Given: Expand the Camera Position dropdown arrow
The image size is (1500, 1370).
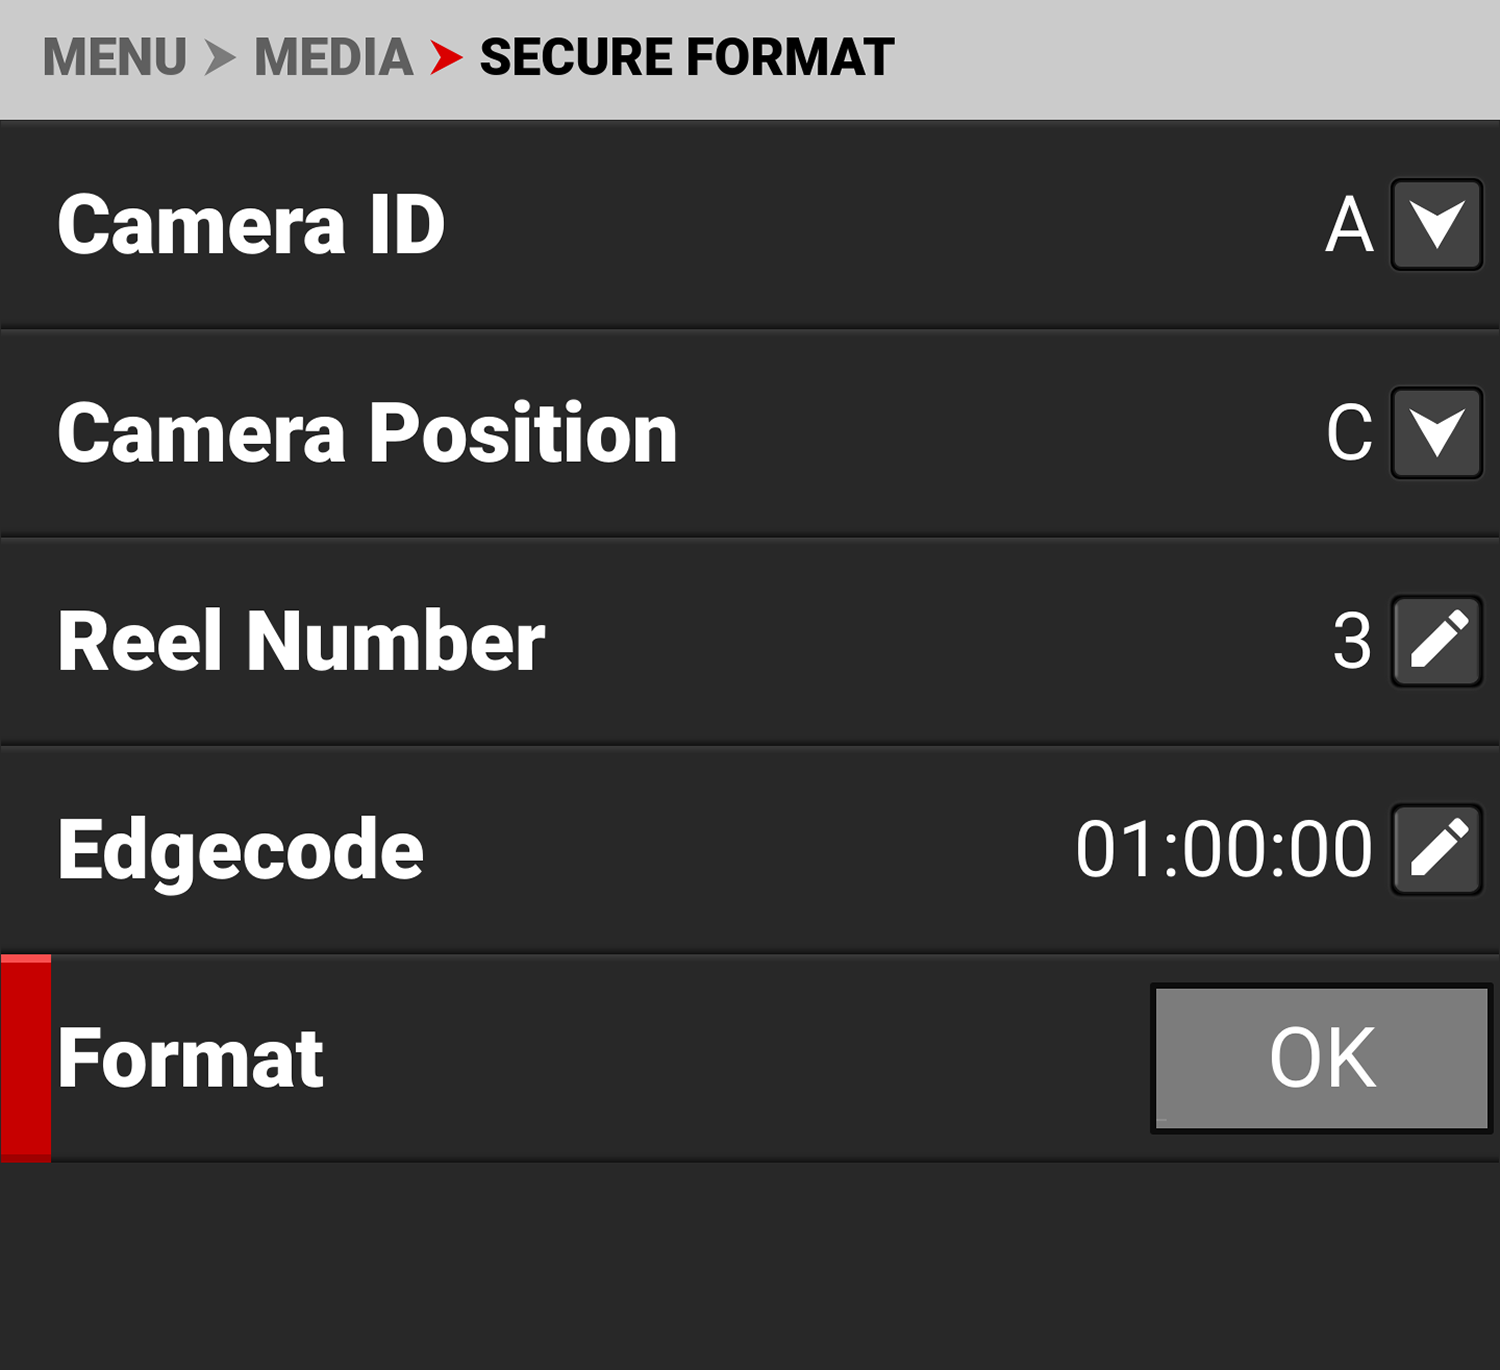Looking at the screenshot, I should click(1436, 433).
